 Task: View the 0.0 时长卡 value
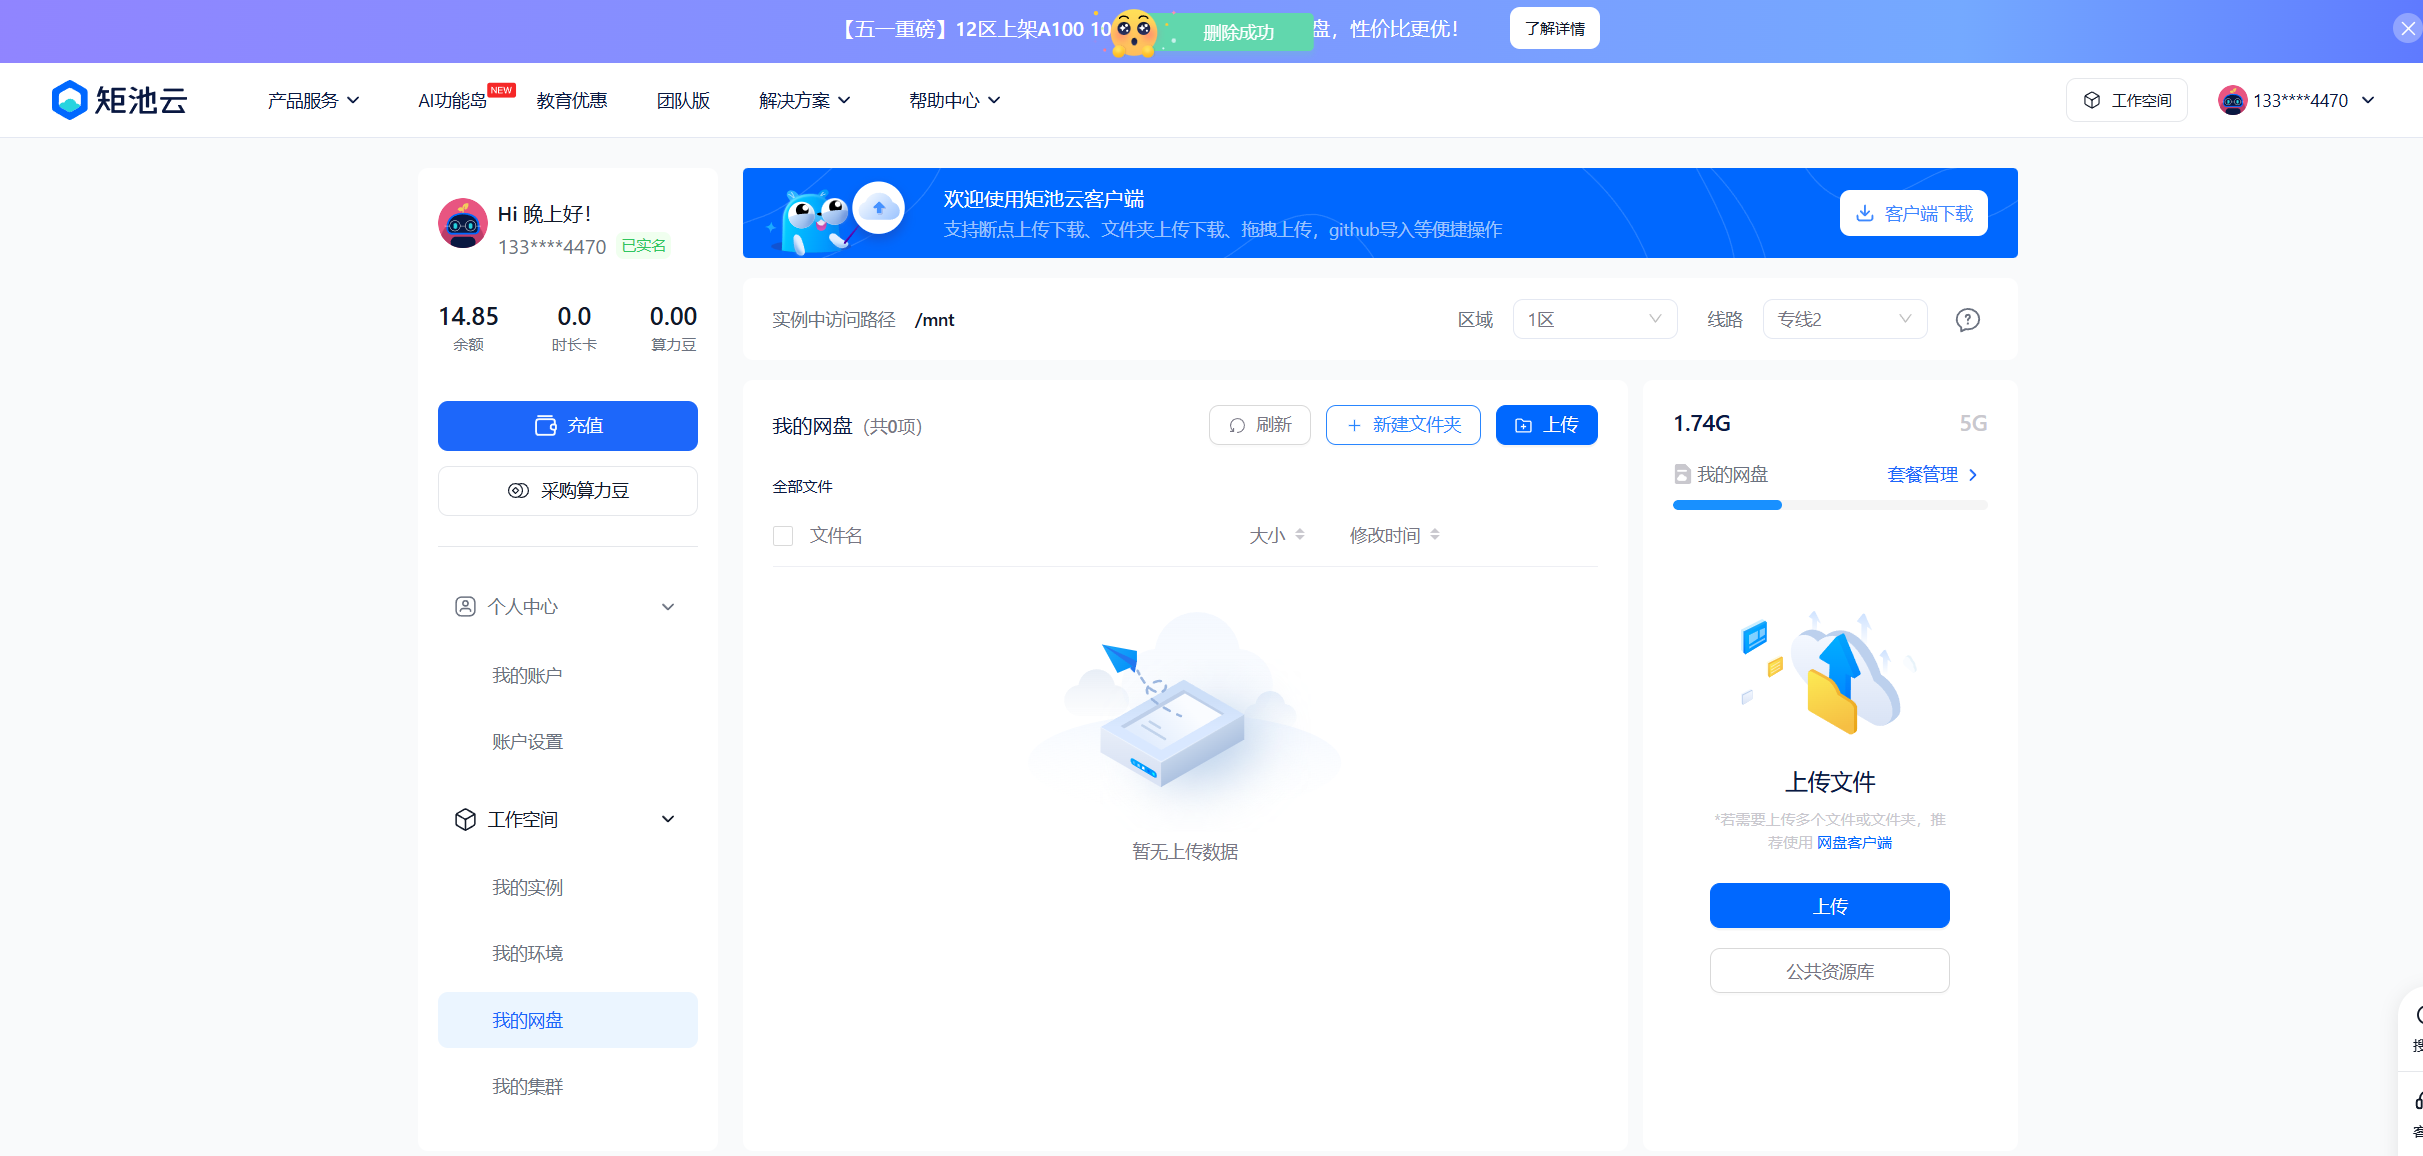[x=574, y=328]
